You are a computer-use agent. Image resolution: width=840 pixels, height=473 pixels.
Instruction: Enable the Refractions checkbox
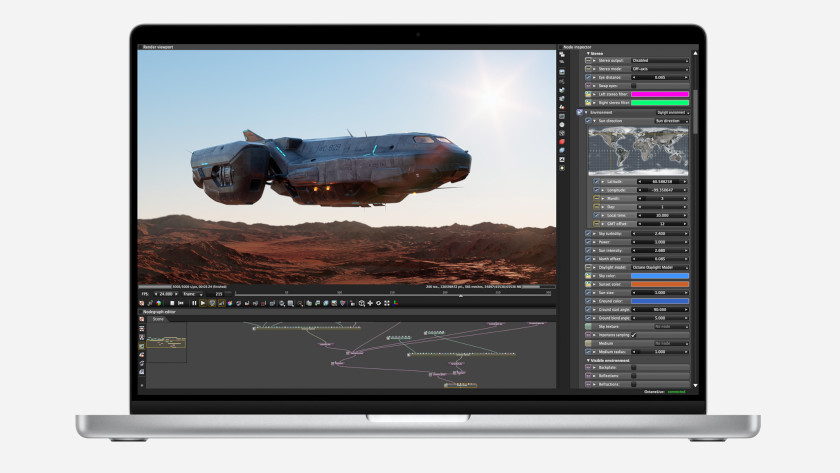(634, 384)
